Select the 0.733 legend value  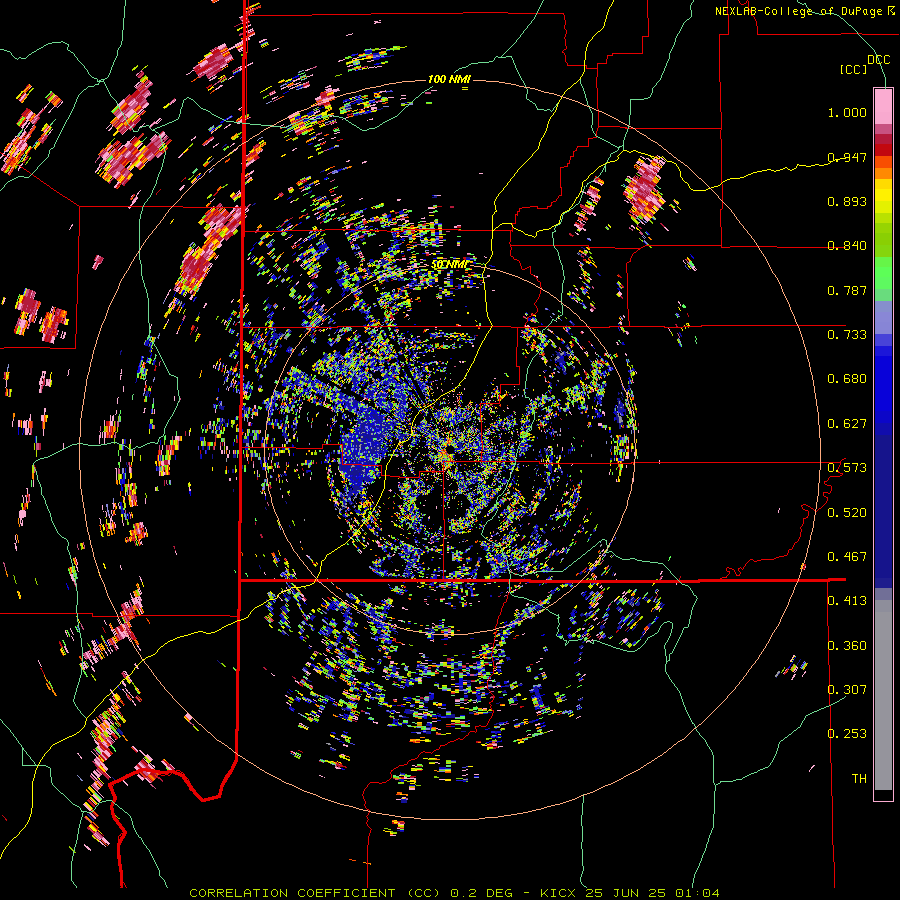click(x=847, y=335)
